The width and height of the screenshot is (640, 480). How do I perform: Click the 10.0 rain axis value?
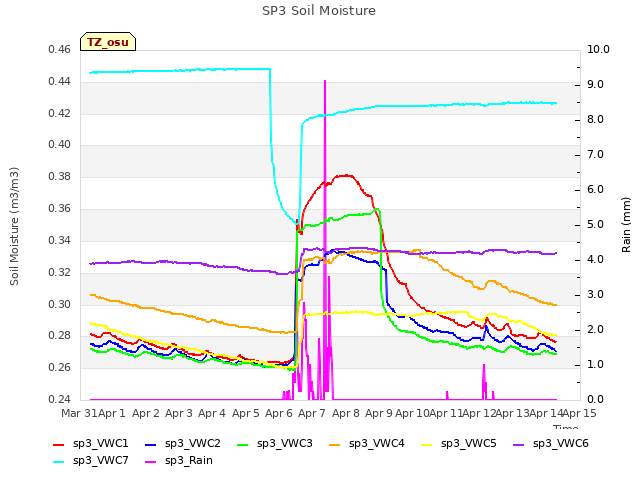coord(598,50)
